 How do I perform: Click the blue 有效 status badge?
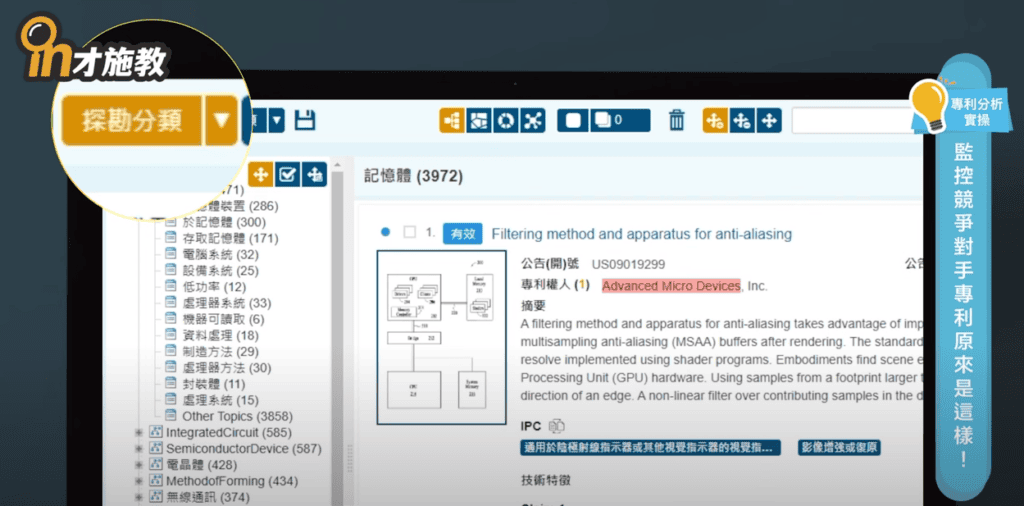coord(462,234)
